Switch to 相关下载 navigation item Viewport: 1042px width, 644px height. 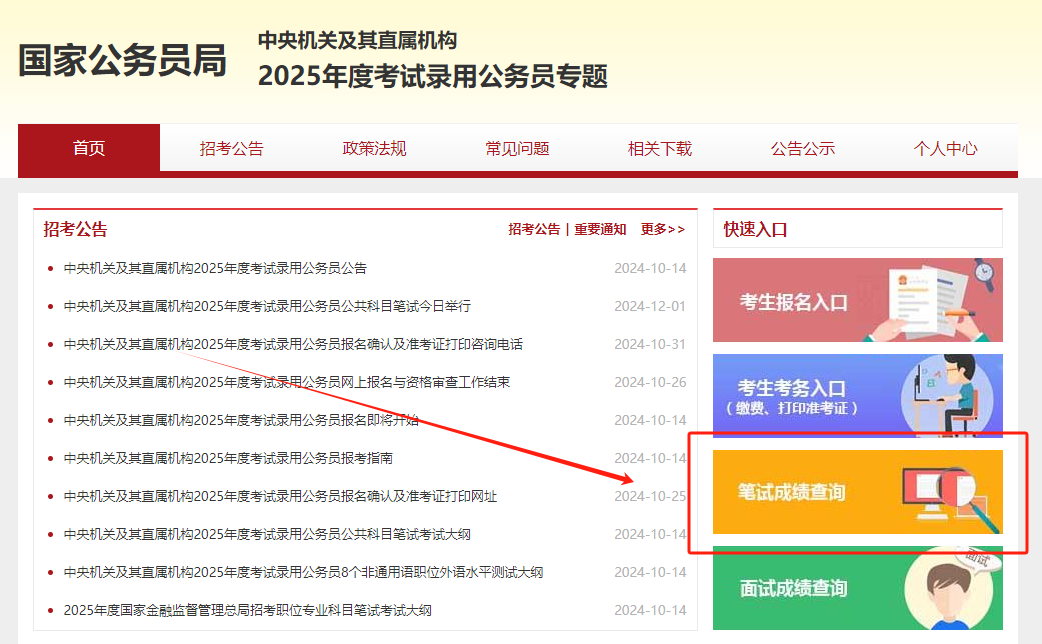(x=660, y=149)
